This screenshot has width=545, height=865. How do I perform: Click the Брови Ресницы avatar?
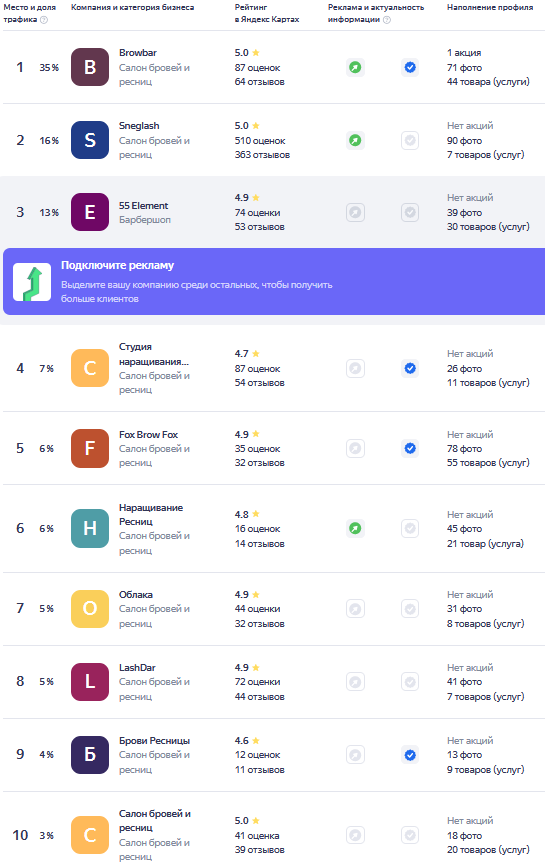90,754
